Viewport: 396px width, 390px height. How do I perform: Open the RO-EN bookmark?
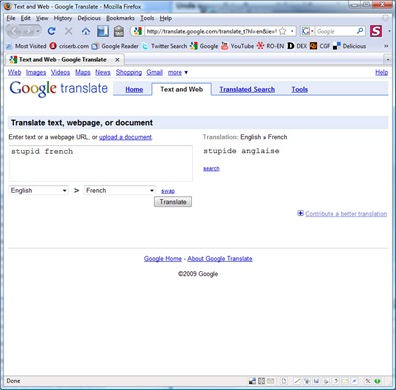270,46
